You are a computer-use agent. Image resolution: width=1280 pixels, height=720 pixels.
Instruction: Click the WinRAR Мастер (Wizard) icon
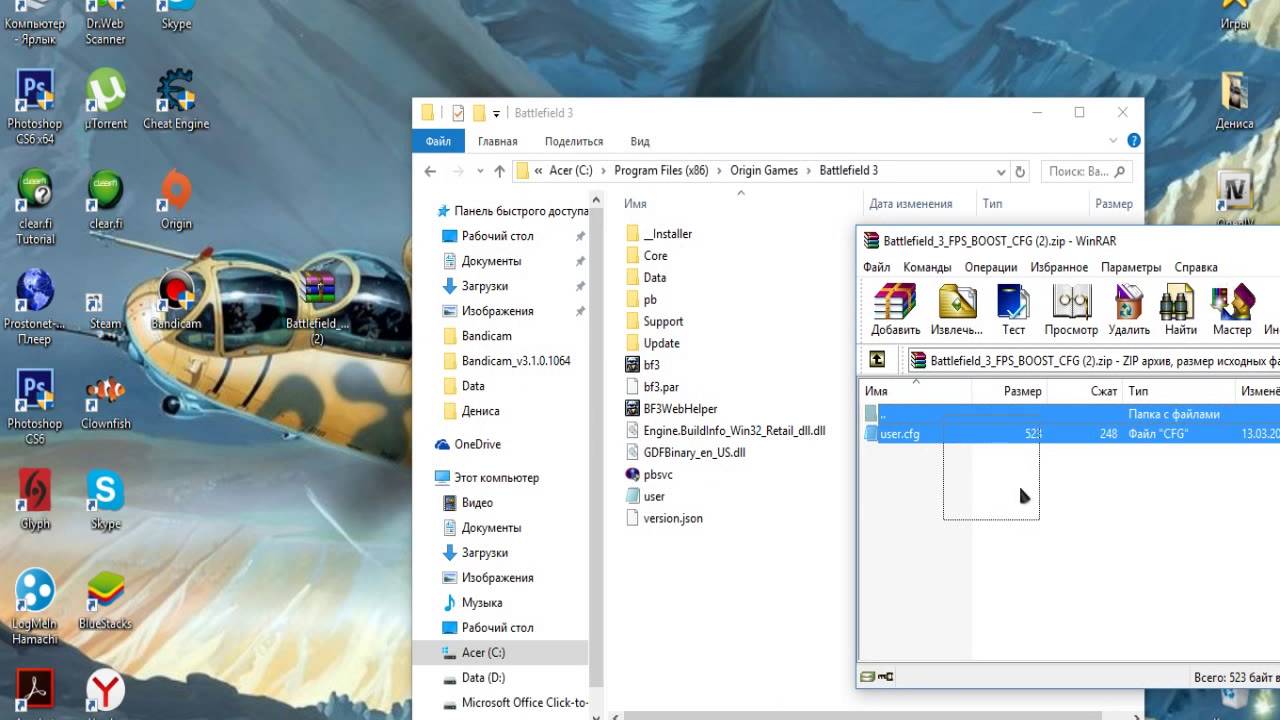pyautogui.click(x=1232, y=311)
